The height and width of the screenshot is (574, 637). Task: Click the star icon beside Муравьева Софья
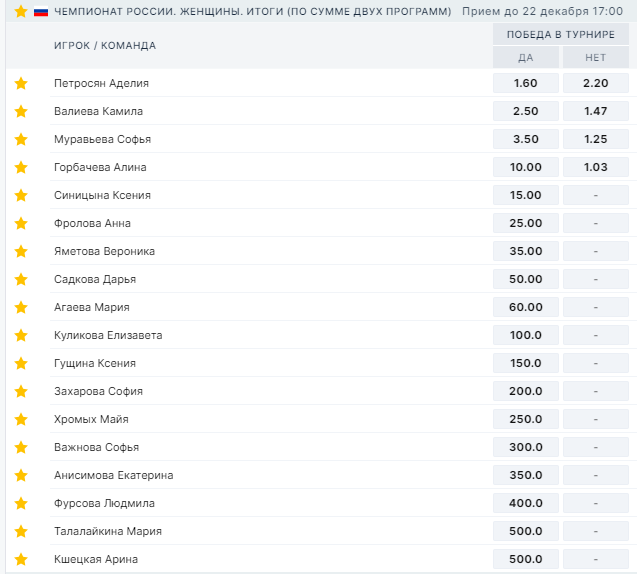(21, 139)
